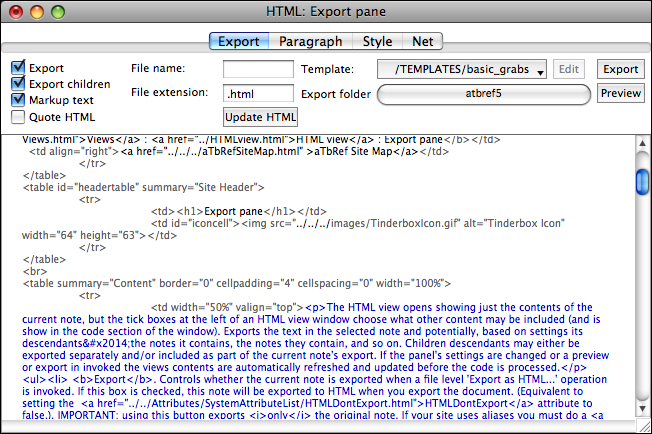The image size is (652, 434).
Task: Open the Style tab
Action: click(377, 42)
